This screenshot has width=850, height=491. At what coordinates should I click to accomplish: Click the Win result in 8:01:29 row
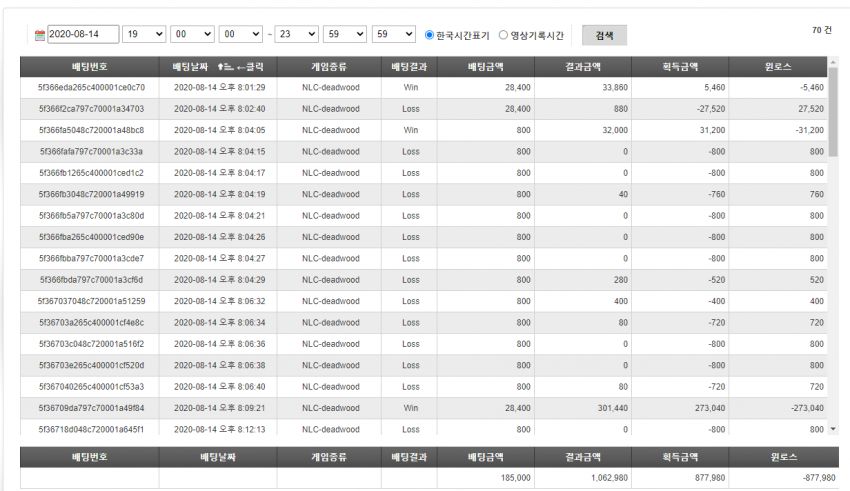[x=411, y=87]
